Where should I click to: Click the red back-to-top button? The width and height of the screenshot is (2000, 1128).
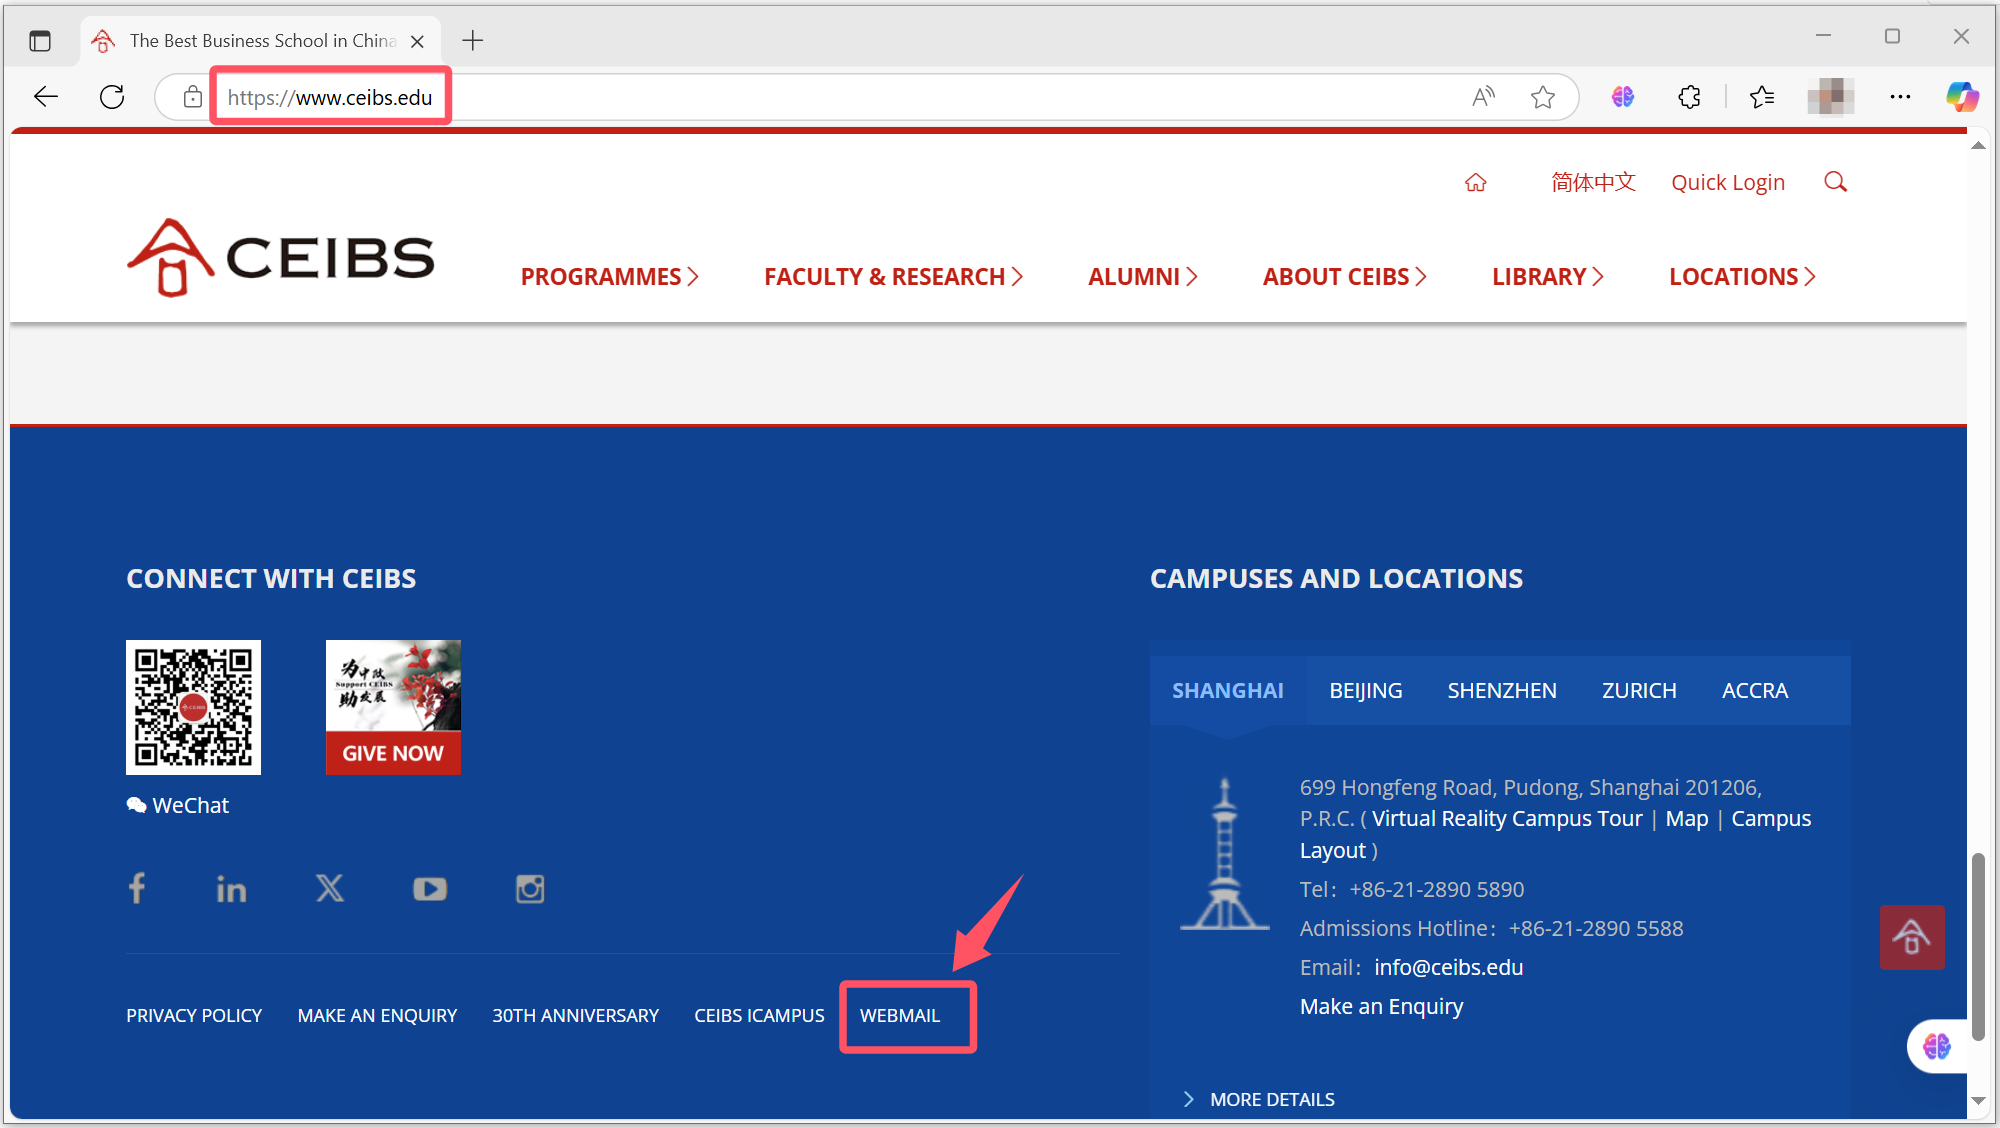point(1912,937)
